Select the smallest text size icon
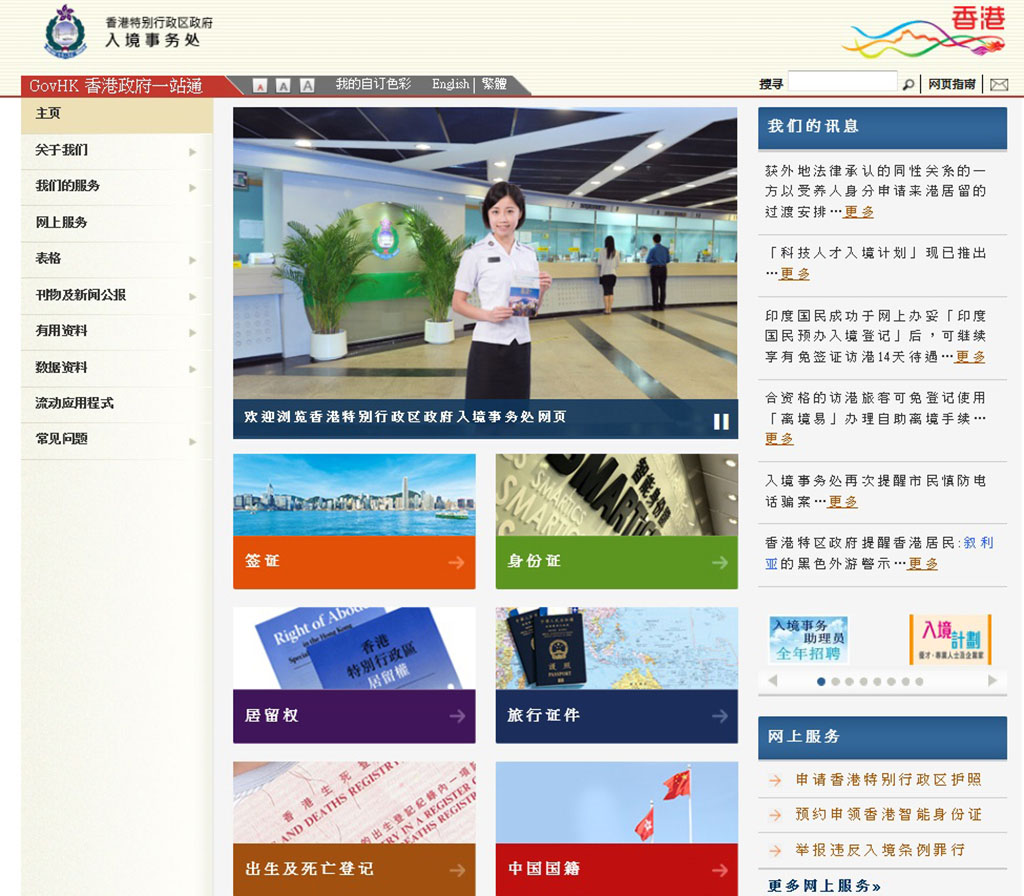The image size is (1024, 896). 260,86
